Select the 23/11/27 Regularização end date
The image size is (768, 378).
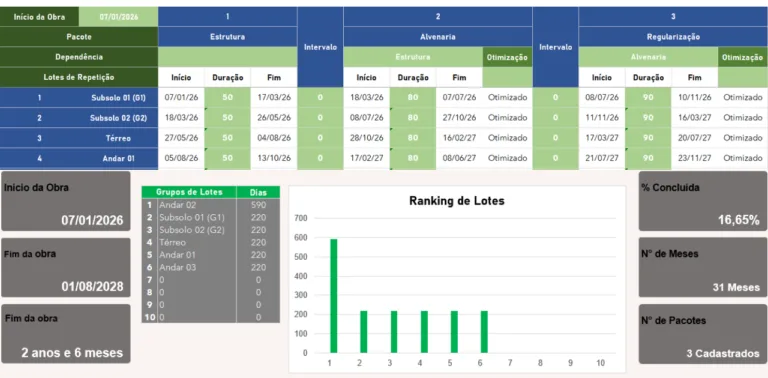(x=695, y=158)
